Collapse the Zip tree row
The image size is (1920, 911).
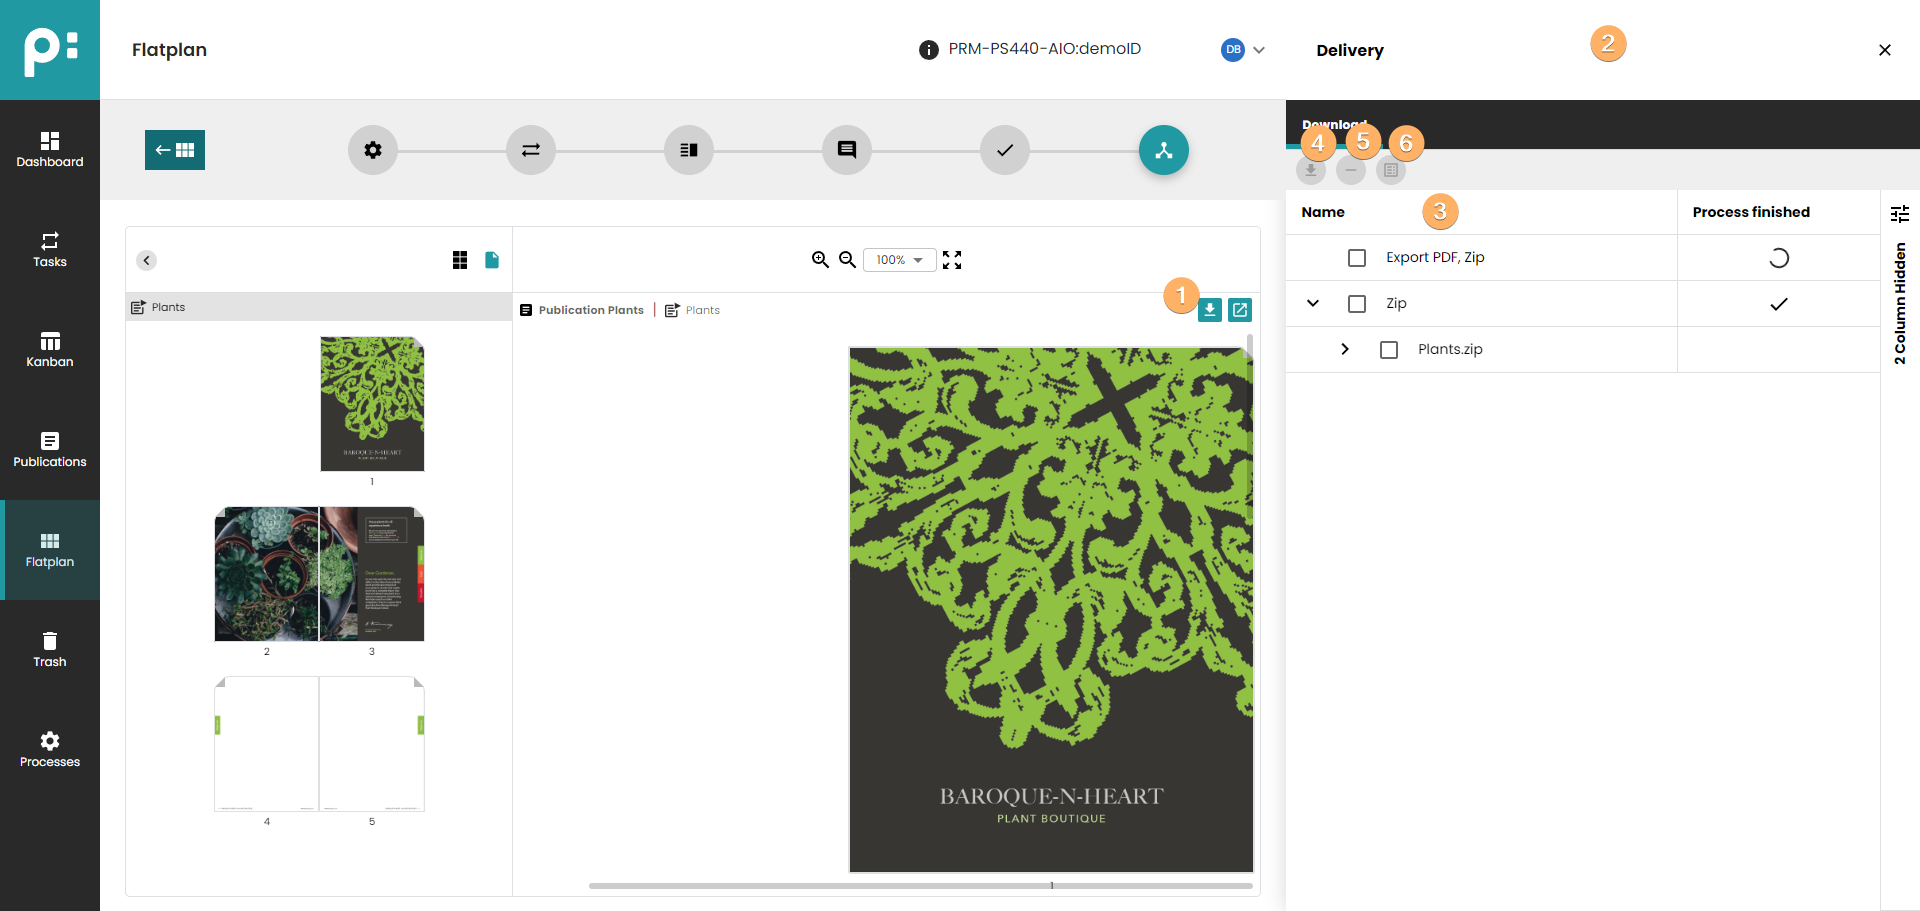1313,304
